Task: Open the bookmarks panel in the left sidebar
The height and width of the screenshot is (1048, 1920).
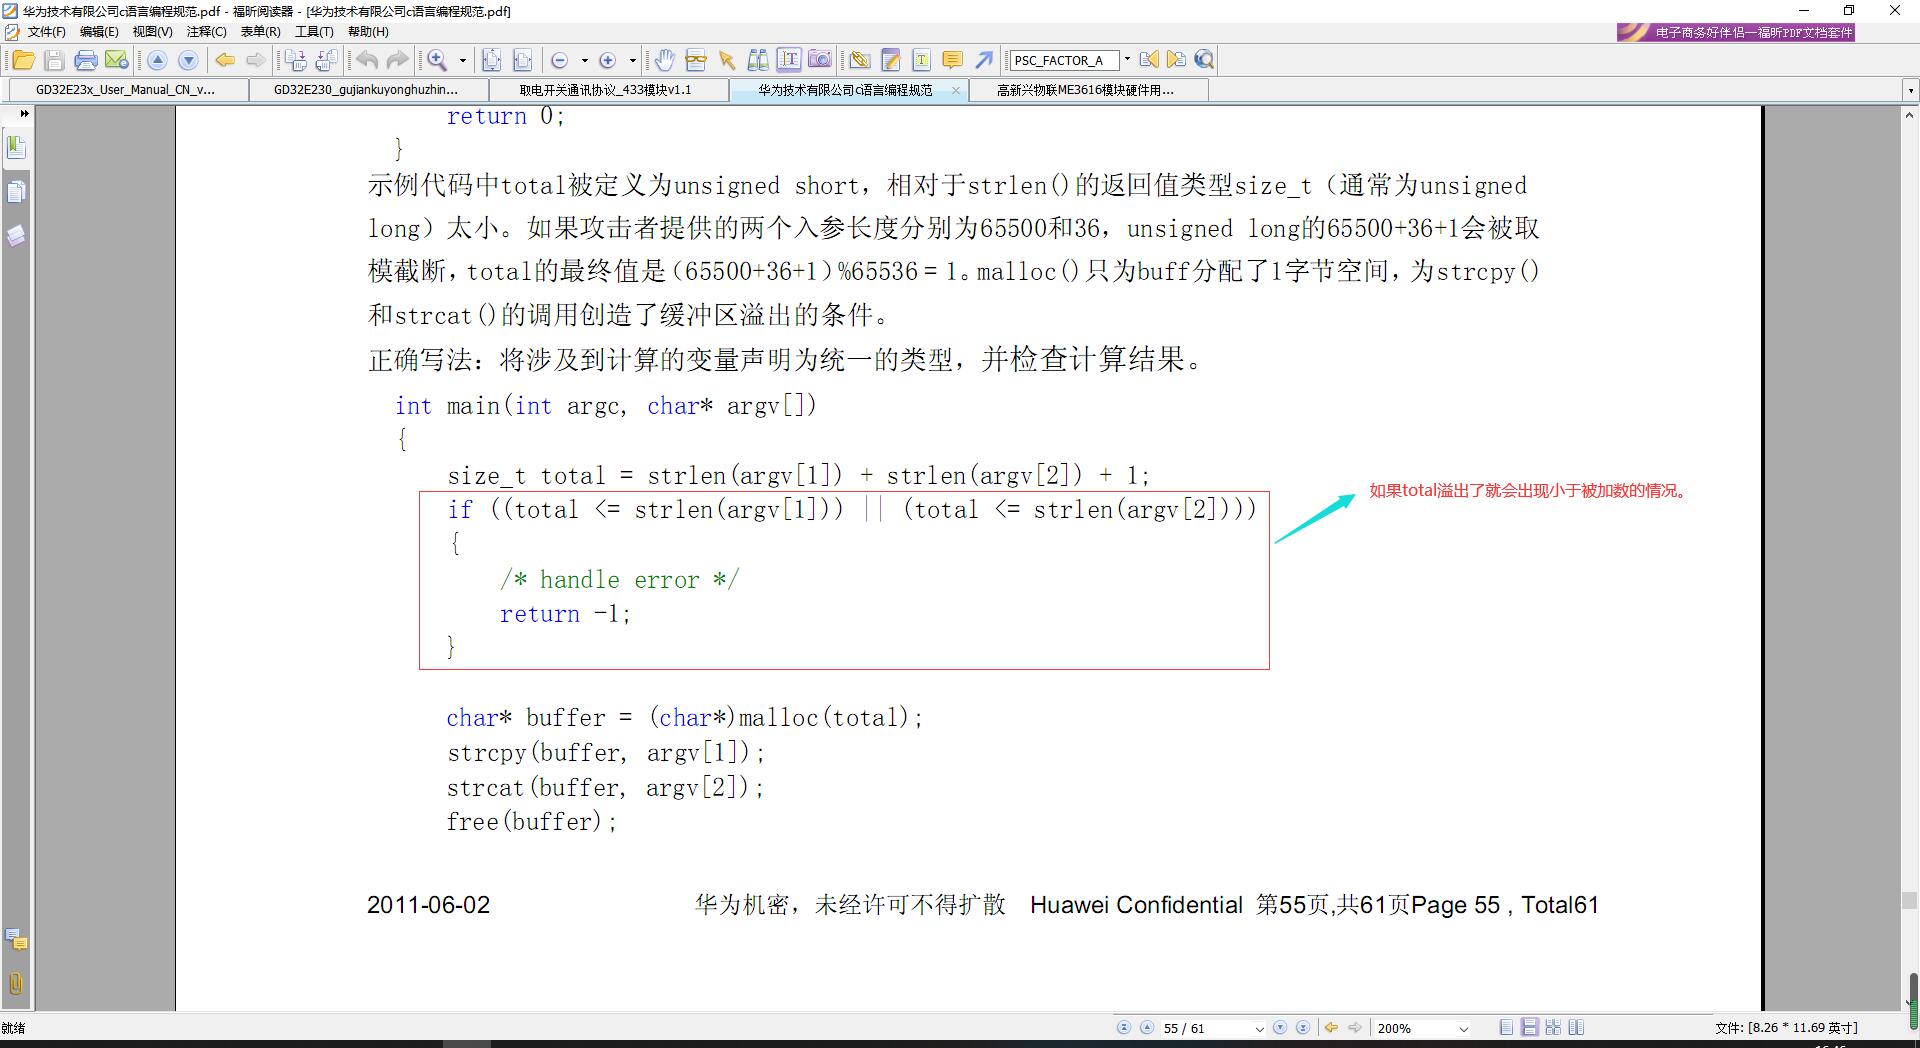Action: click(x=16, y=148)
